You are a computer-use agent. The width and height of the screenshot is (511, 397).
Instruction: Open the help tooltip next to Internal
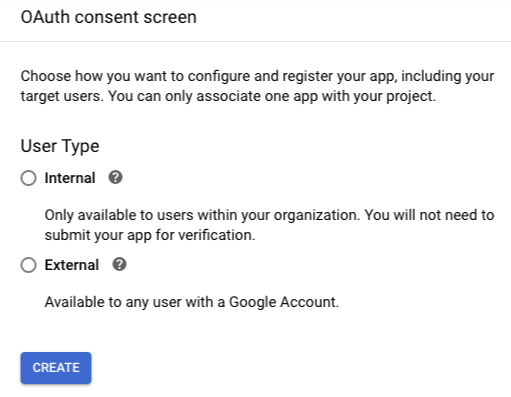pos(115,177)
